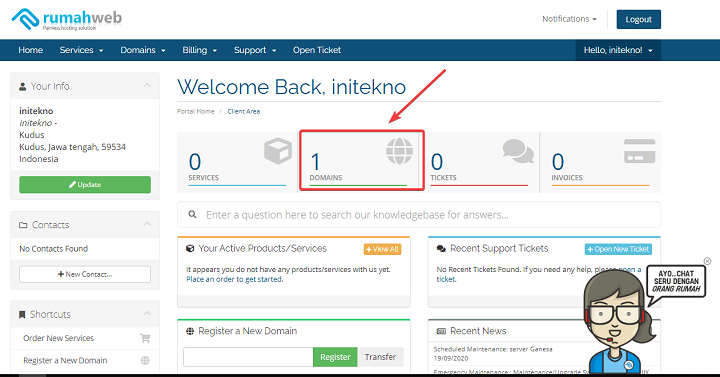Image resolution: width=720 pixels, height=377 pixels.
Task: Expand the Domains menu
Action: [x=143, y=50]
